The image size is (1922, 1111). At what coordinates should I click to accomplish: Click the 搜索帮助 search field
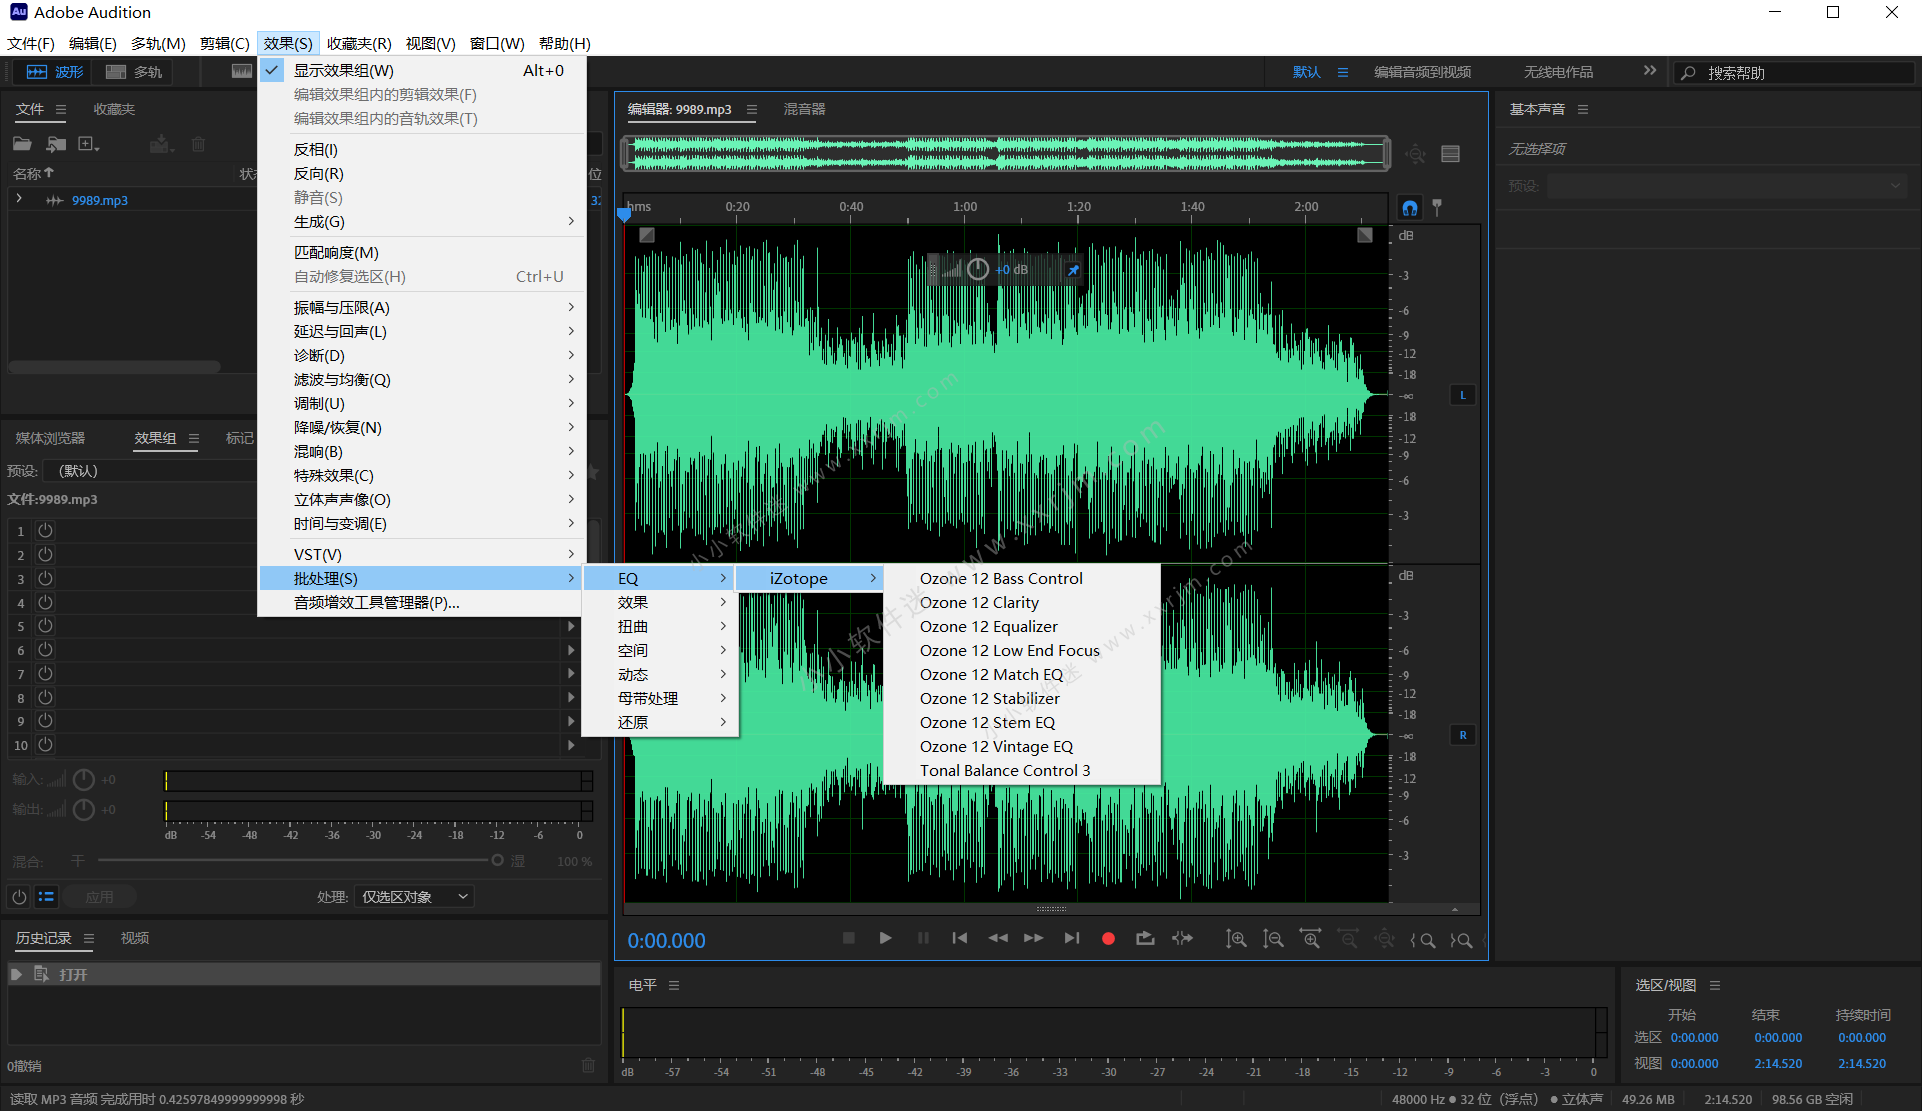tap(1795, 72)
